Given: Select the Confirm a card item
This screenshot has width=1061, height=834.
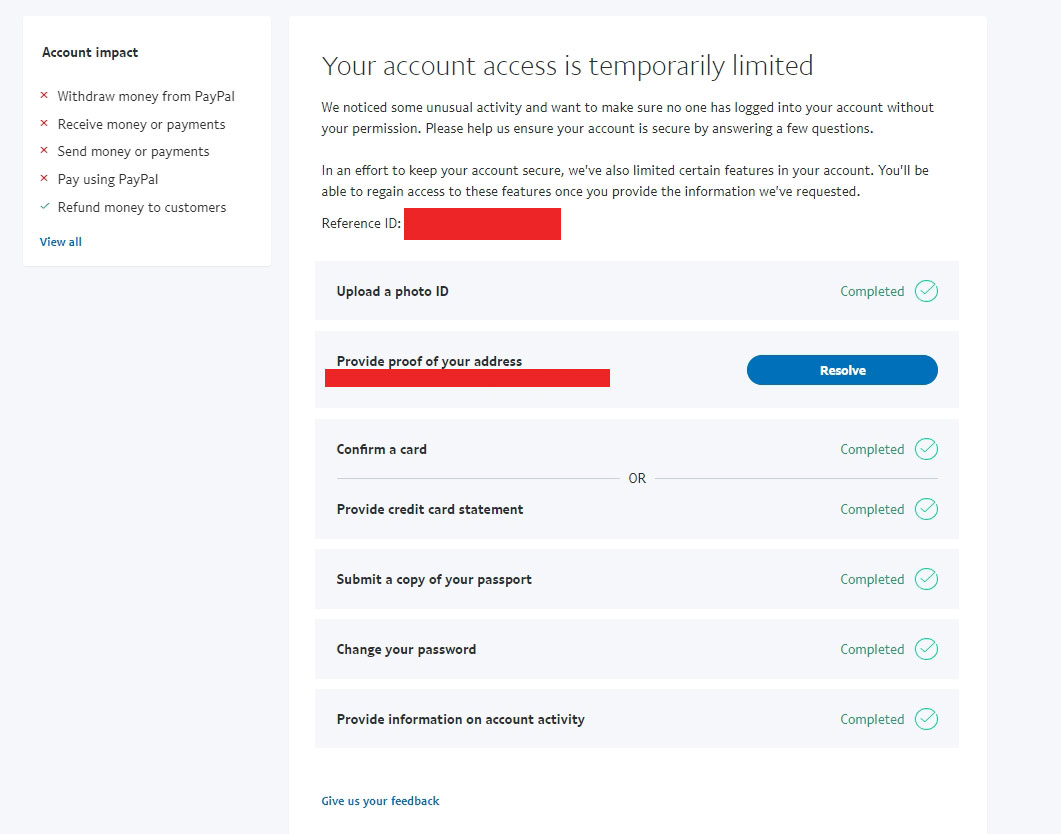Looking at the screenshot, I should pyautogui.click(x=382, y=449).
